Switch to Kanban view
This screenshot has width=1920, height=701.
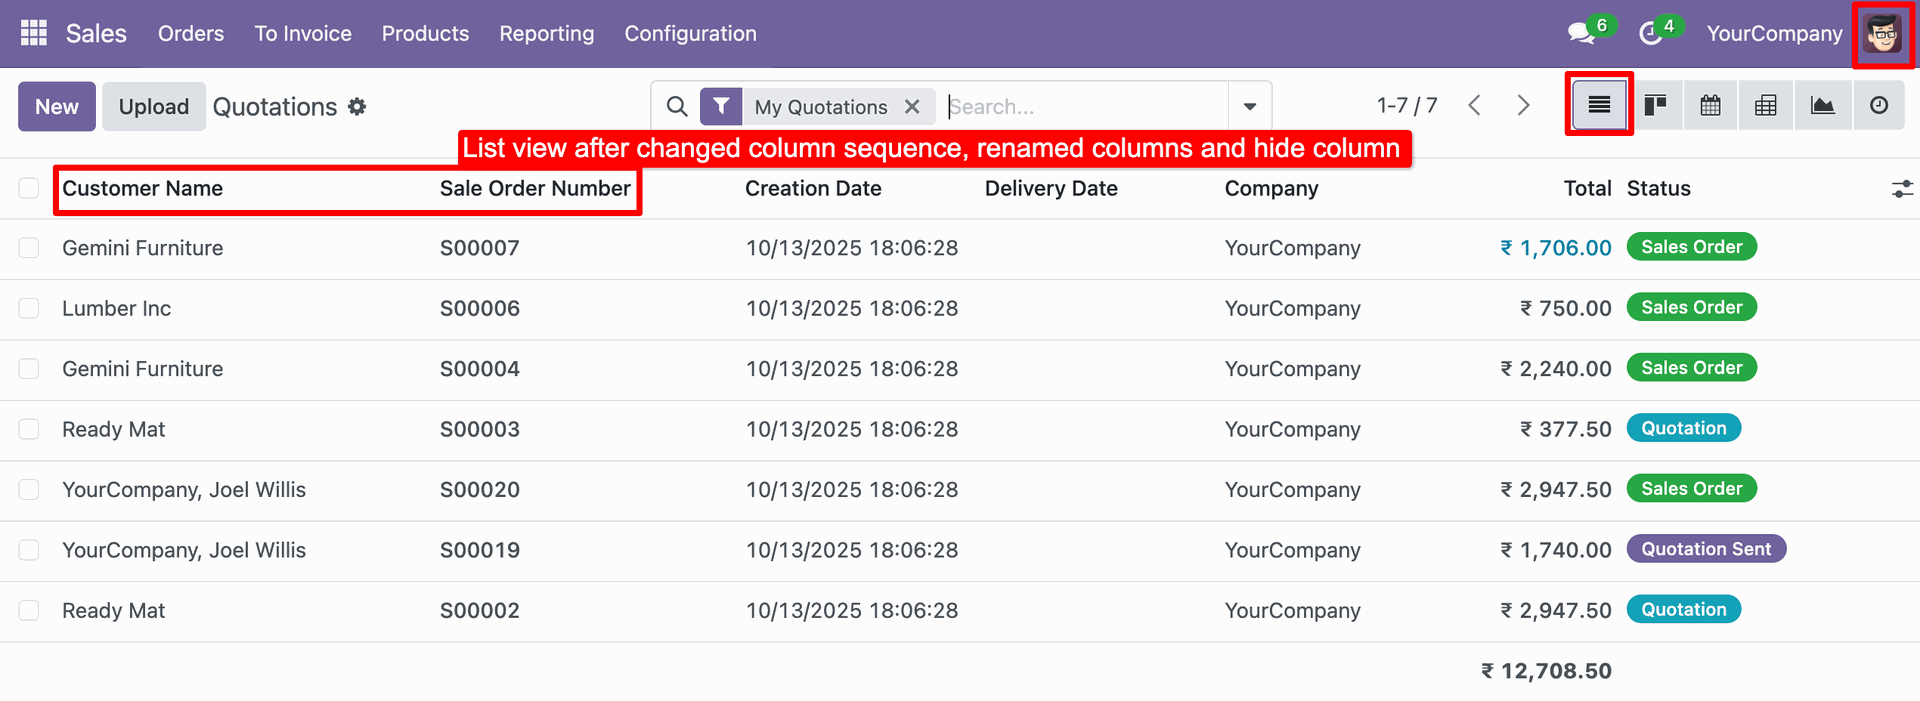coord(1655,105)
